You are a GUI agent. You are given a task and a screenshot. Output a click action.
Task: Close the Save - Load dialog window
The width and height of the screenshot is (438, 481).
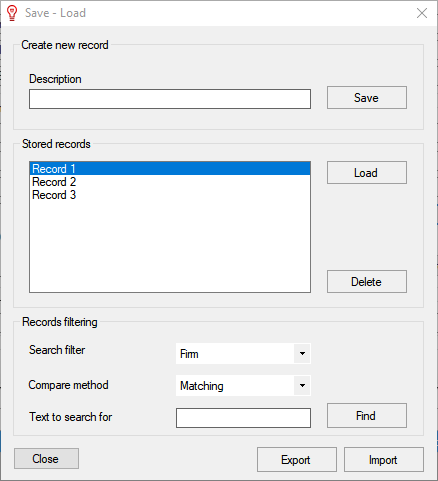[422, 13]
